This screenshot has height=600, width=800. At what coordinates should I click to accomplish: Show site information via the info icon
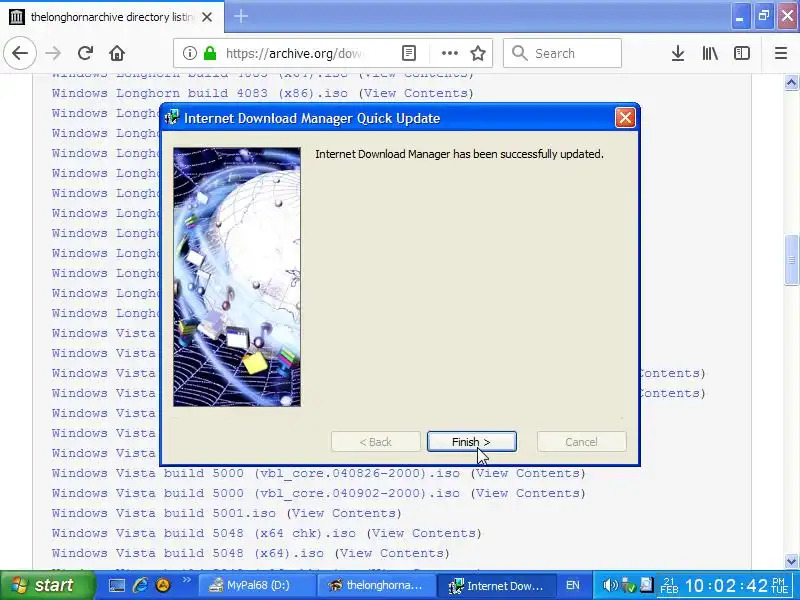click(189, 53)
